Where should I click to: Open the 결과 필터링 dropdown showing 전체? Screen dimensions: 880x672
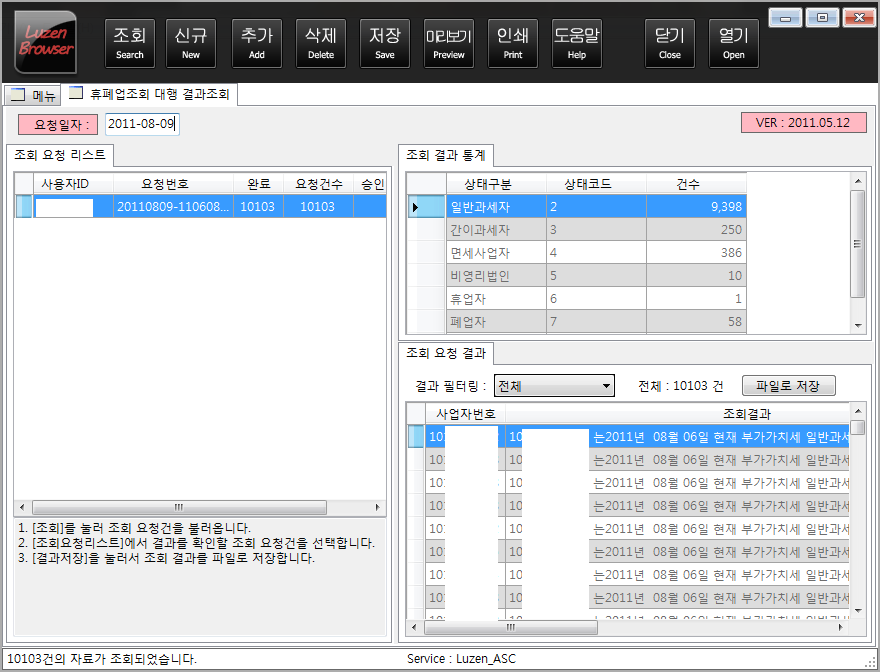554,385
